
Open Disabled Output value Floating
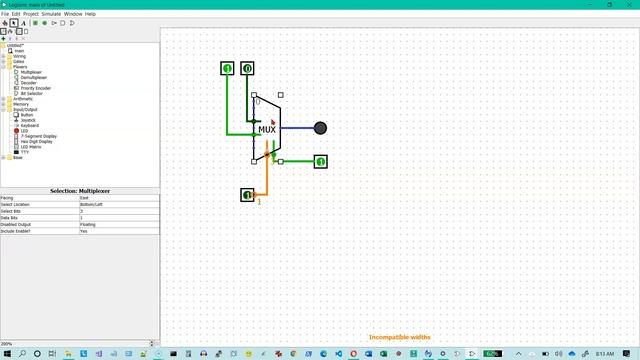tap(119, 224)
